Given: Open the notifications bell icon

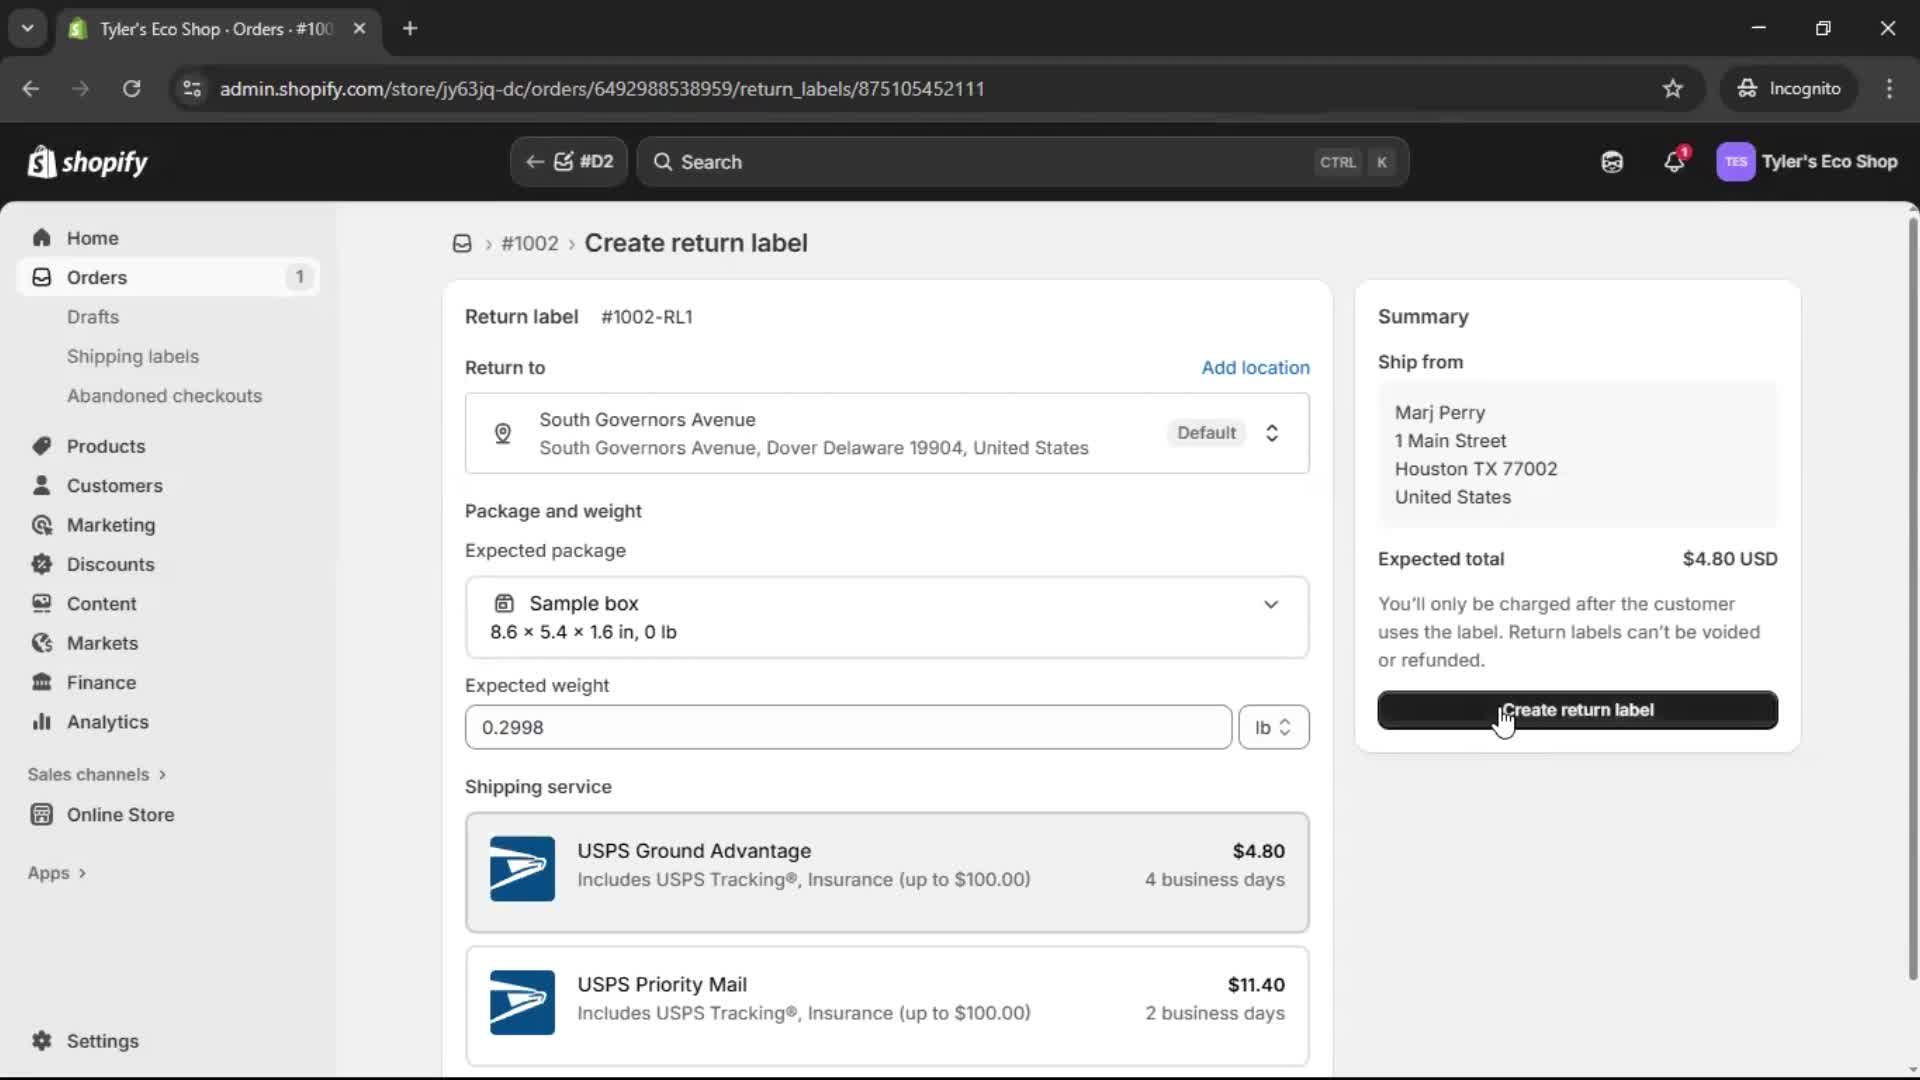Looking at the screenshot, I should pyautogui.click(x=1674, y=161).
